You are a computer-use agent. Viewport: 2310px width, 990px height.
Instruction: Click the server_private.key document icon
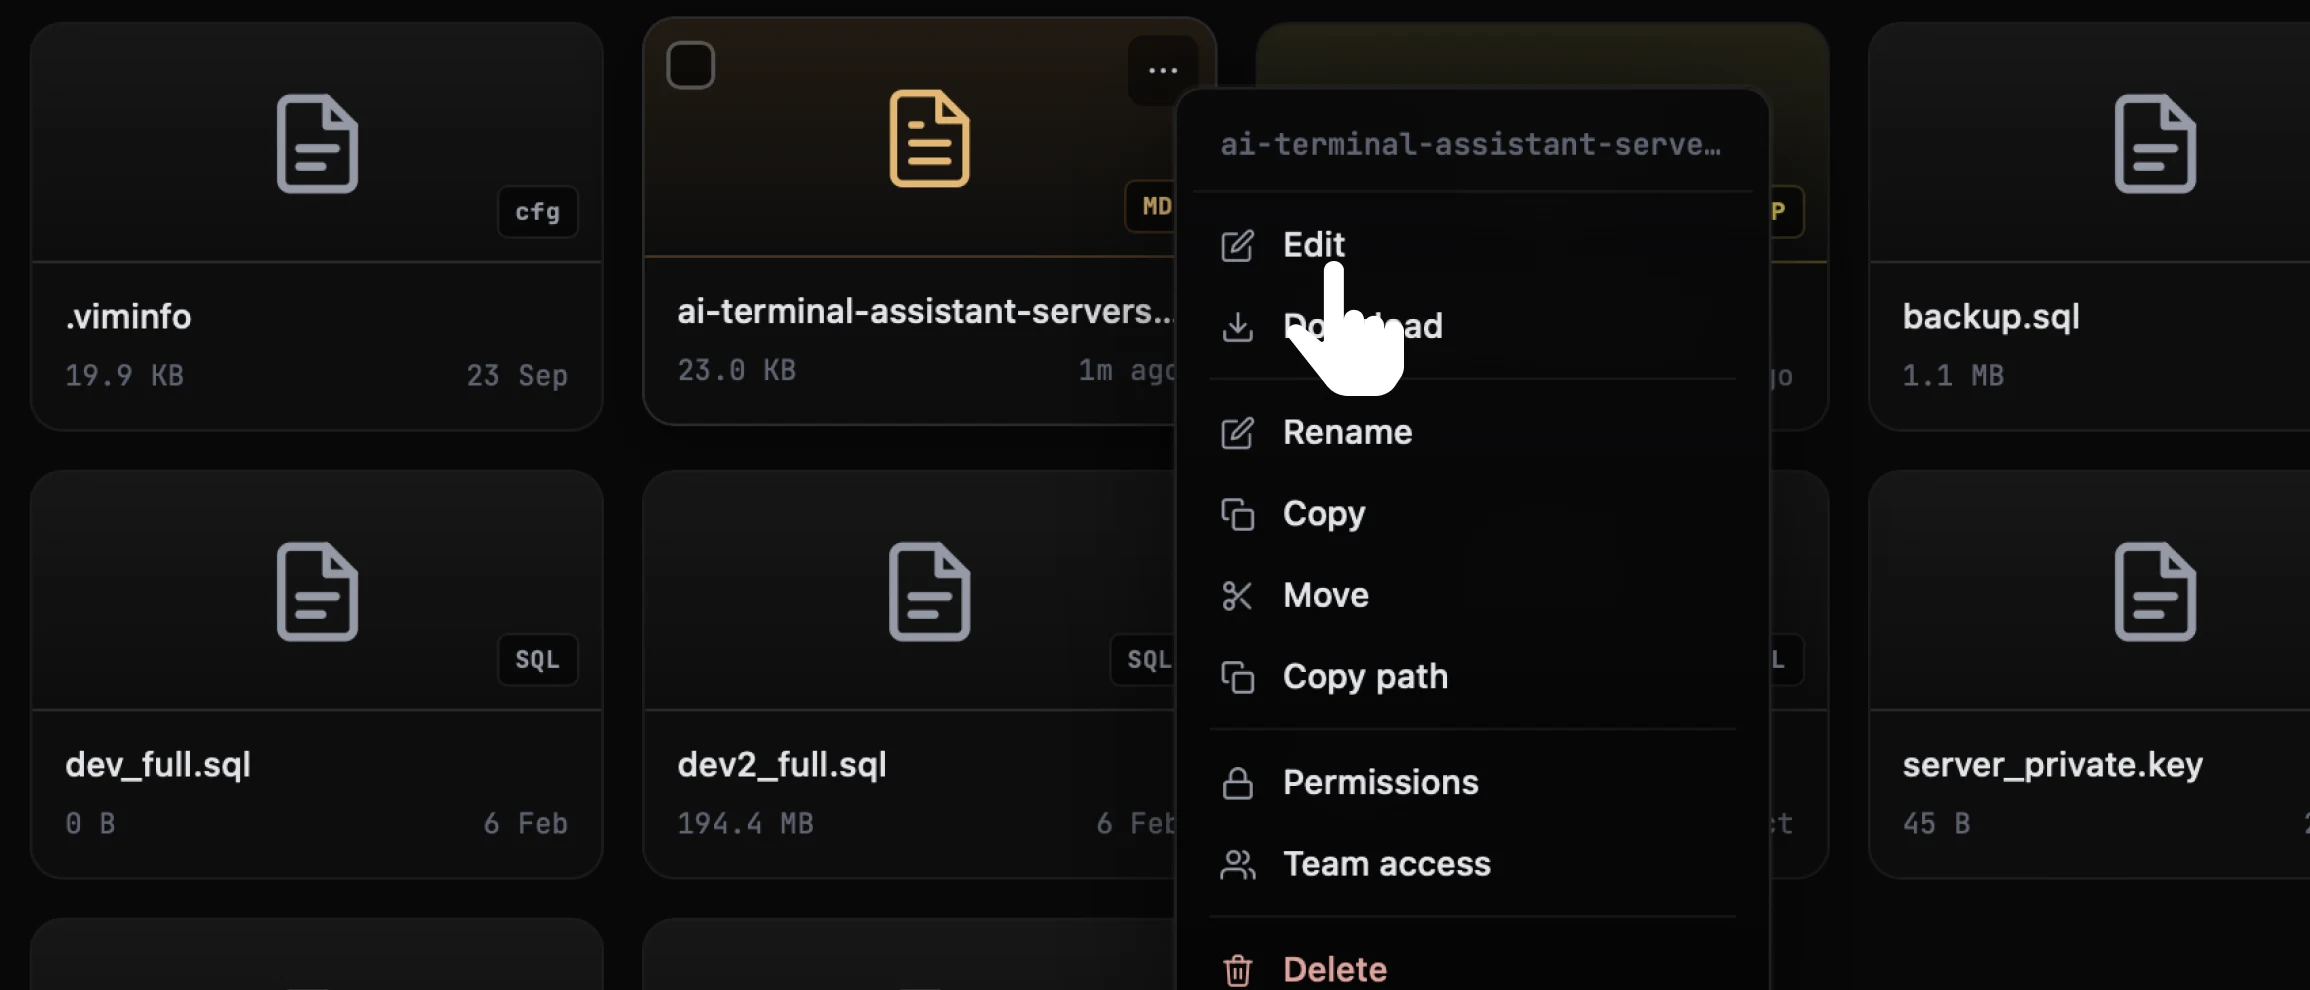[x=2155, y=592]
